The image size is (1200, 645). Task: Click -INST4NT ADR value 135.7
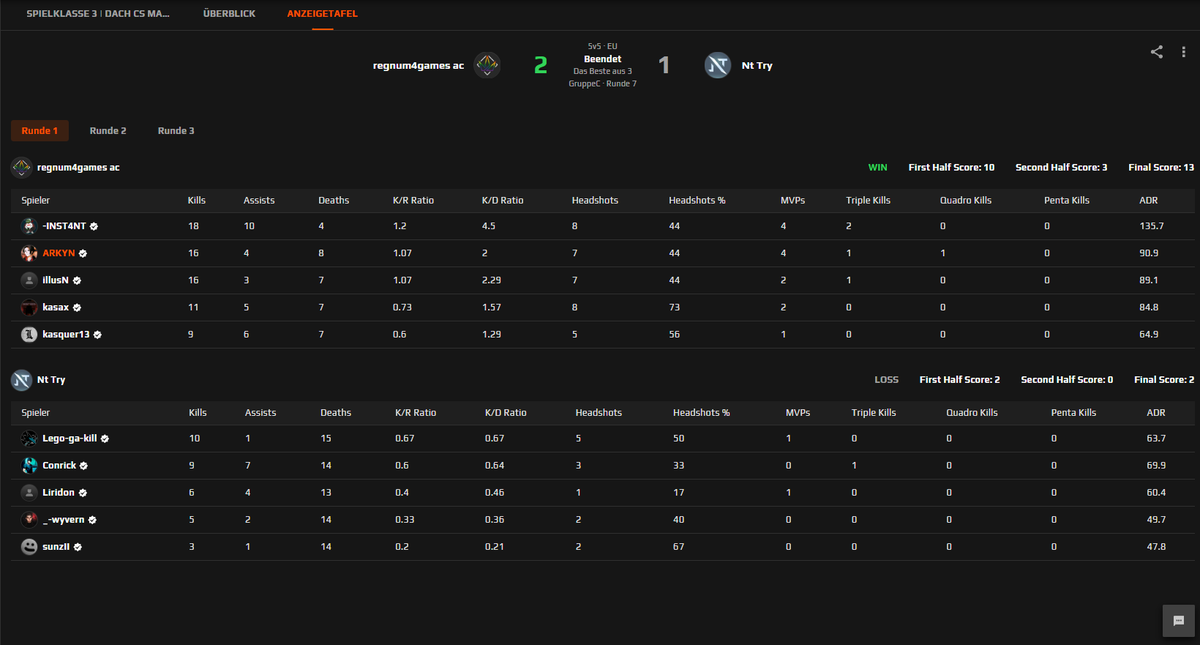(1151, 227)
